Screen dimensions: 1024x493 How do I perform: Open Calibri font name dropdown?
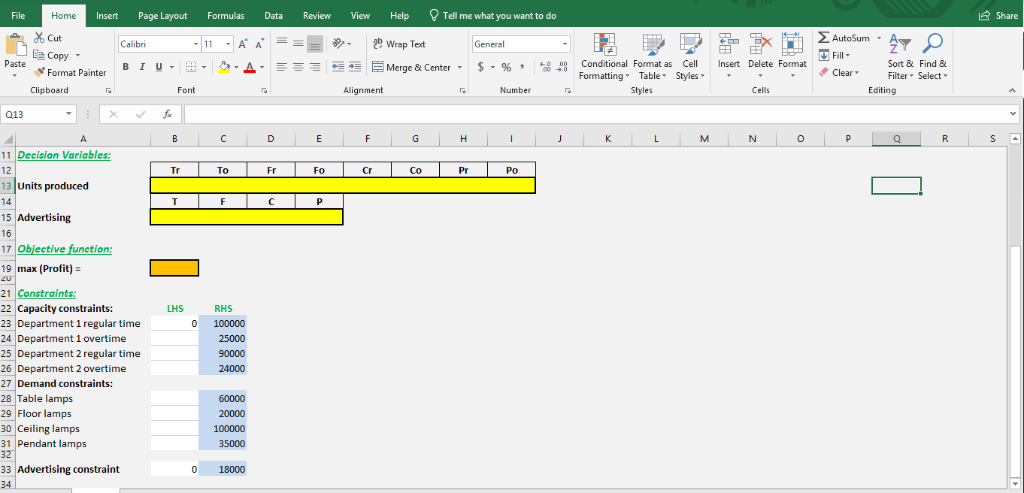(x=196, y=44)
